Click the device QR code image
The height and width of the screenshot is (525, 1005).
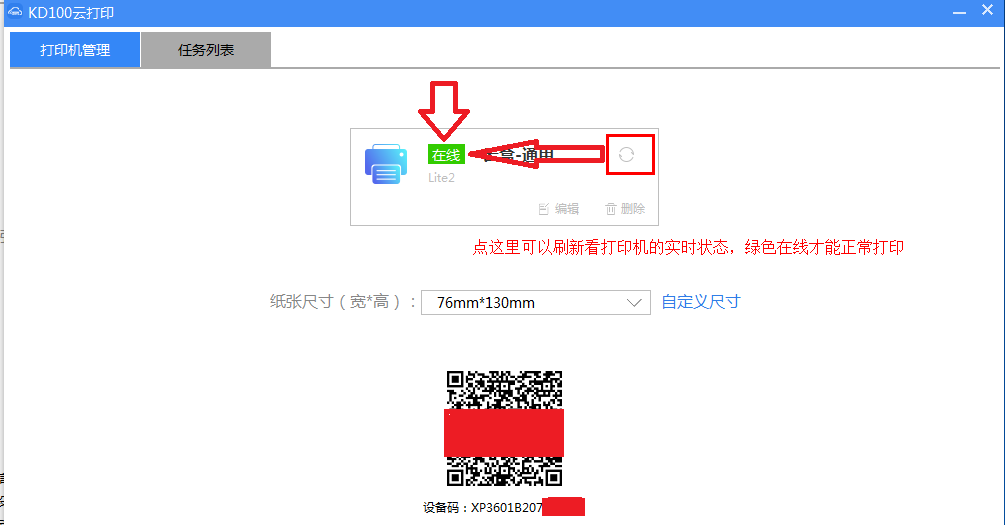504,428
